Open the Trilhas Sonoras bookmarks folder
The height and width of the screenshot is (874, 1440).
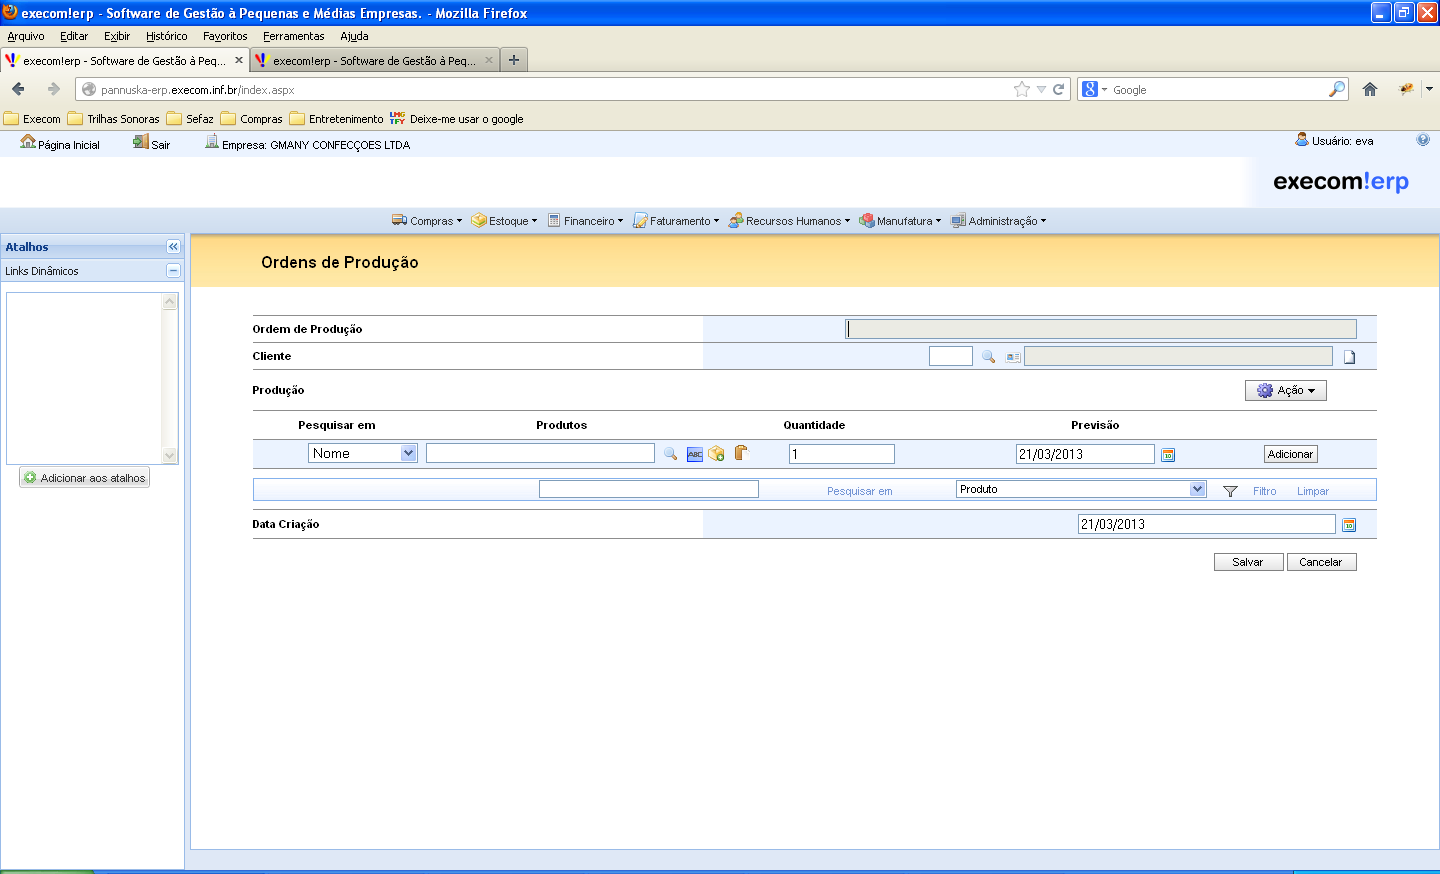tap(114, 118)
